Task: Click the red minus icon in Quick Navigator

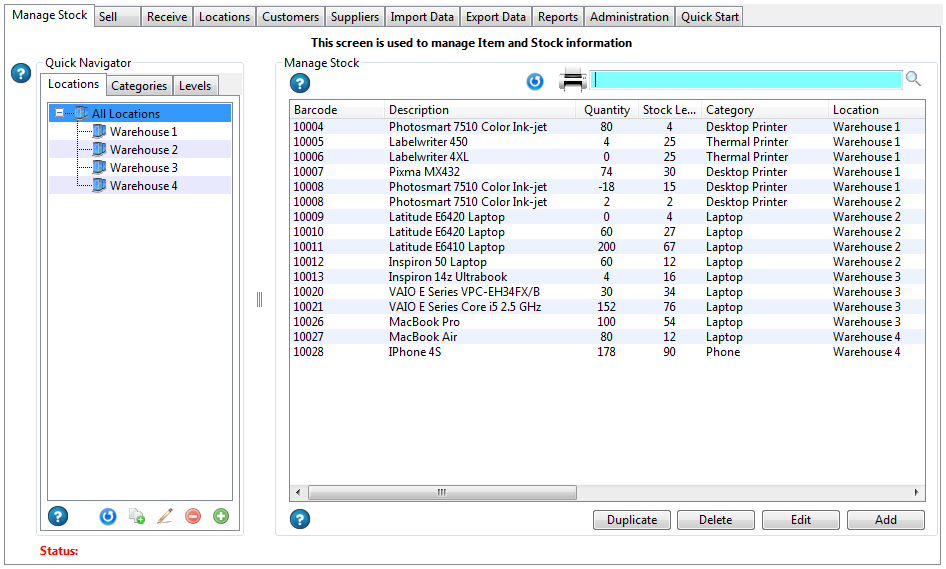Action: tap(193, 516)
